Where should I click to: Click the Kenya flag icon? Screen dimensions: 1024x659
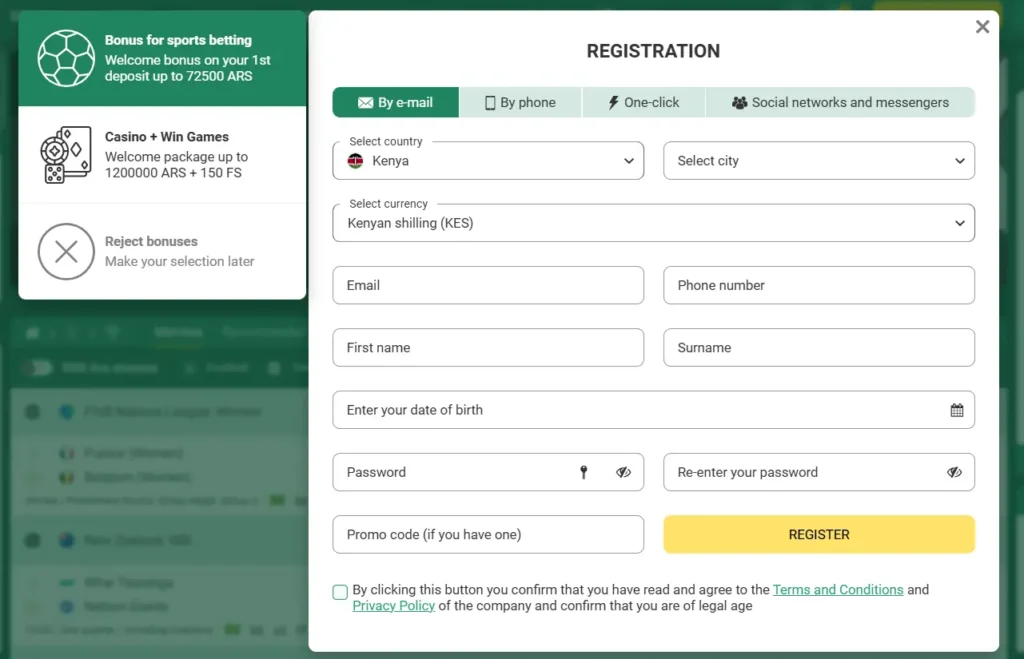(355, 161)
